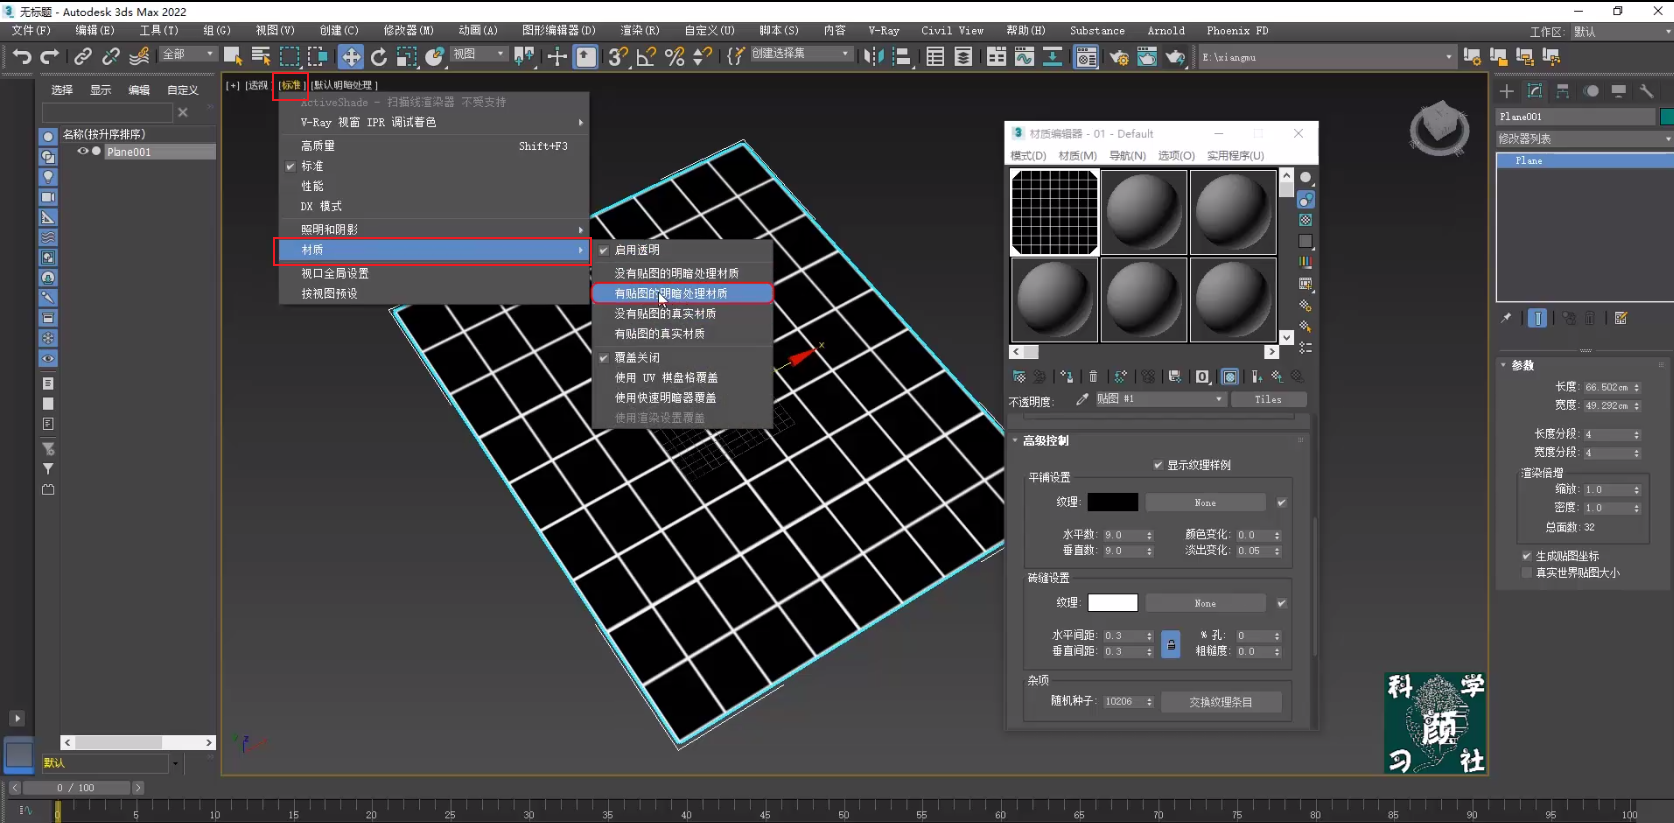Activate the Select and Move tool
The width and height of the screenshot is (1674, 823).
point(351,57)
